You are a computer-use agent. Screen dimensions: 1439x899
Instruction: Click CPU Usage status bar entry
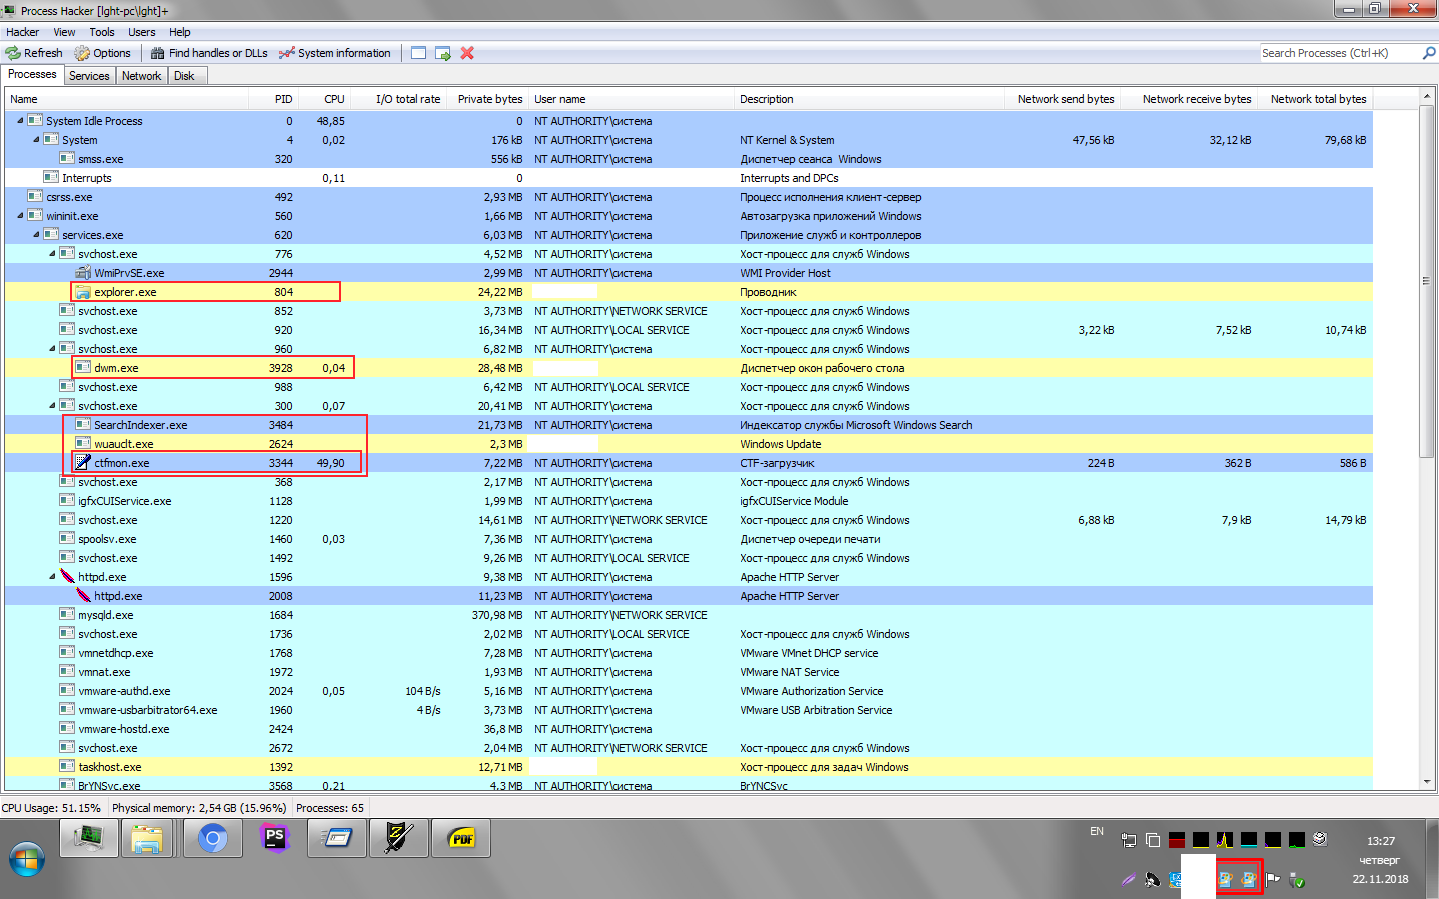click(52, 808)
